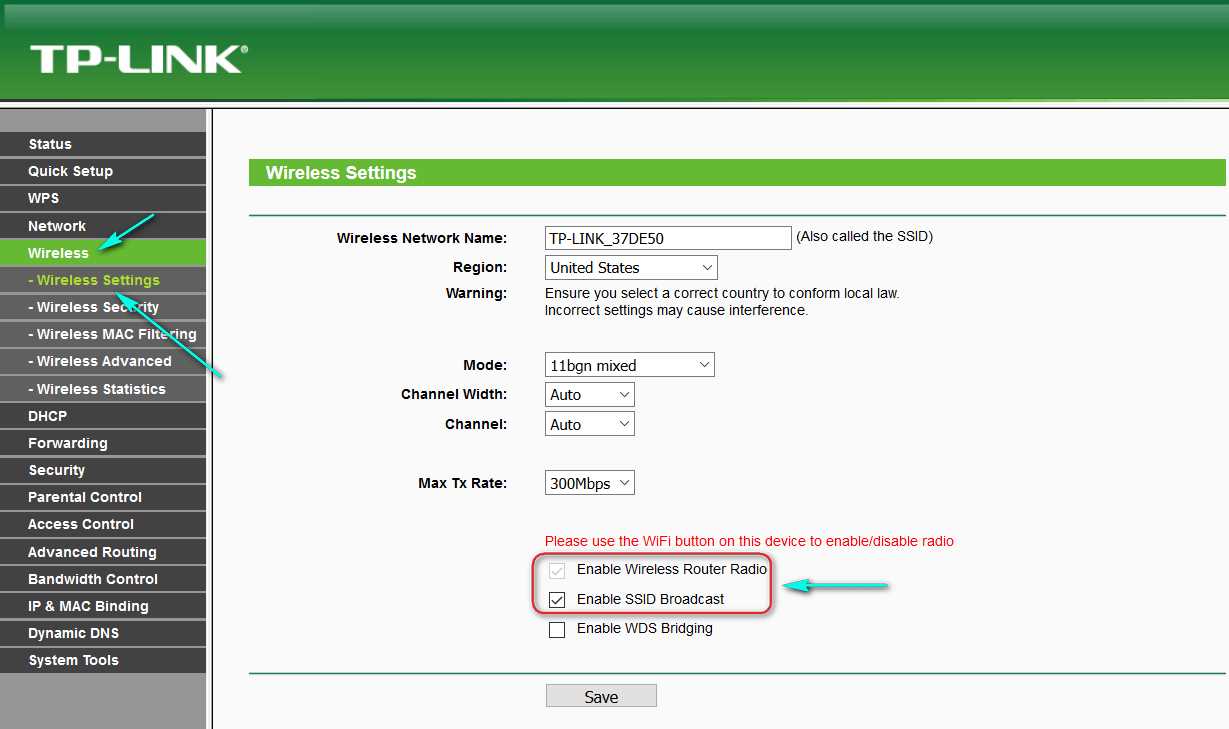Viewport: 1229px width, 729px height.
Task: Enable SSID Broadcast checkbox
Action: [x=557, y=600]
